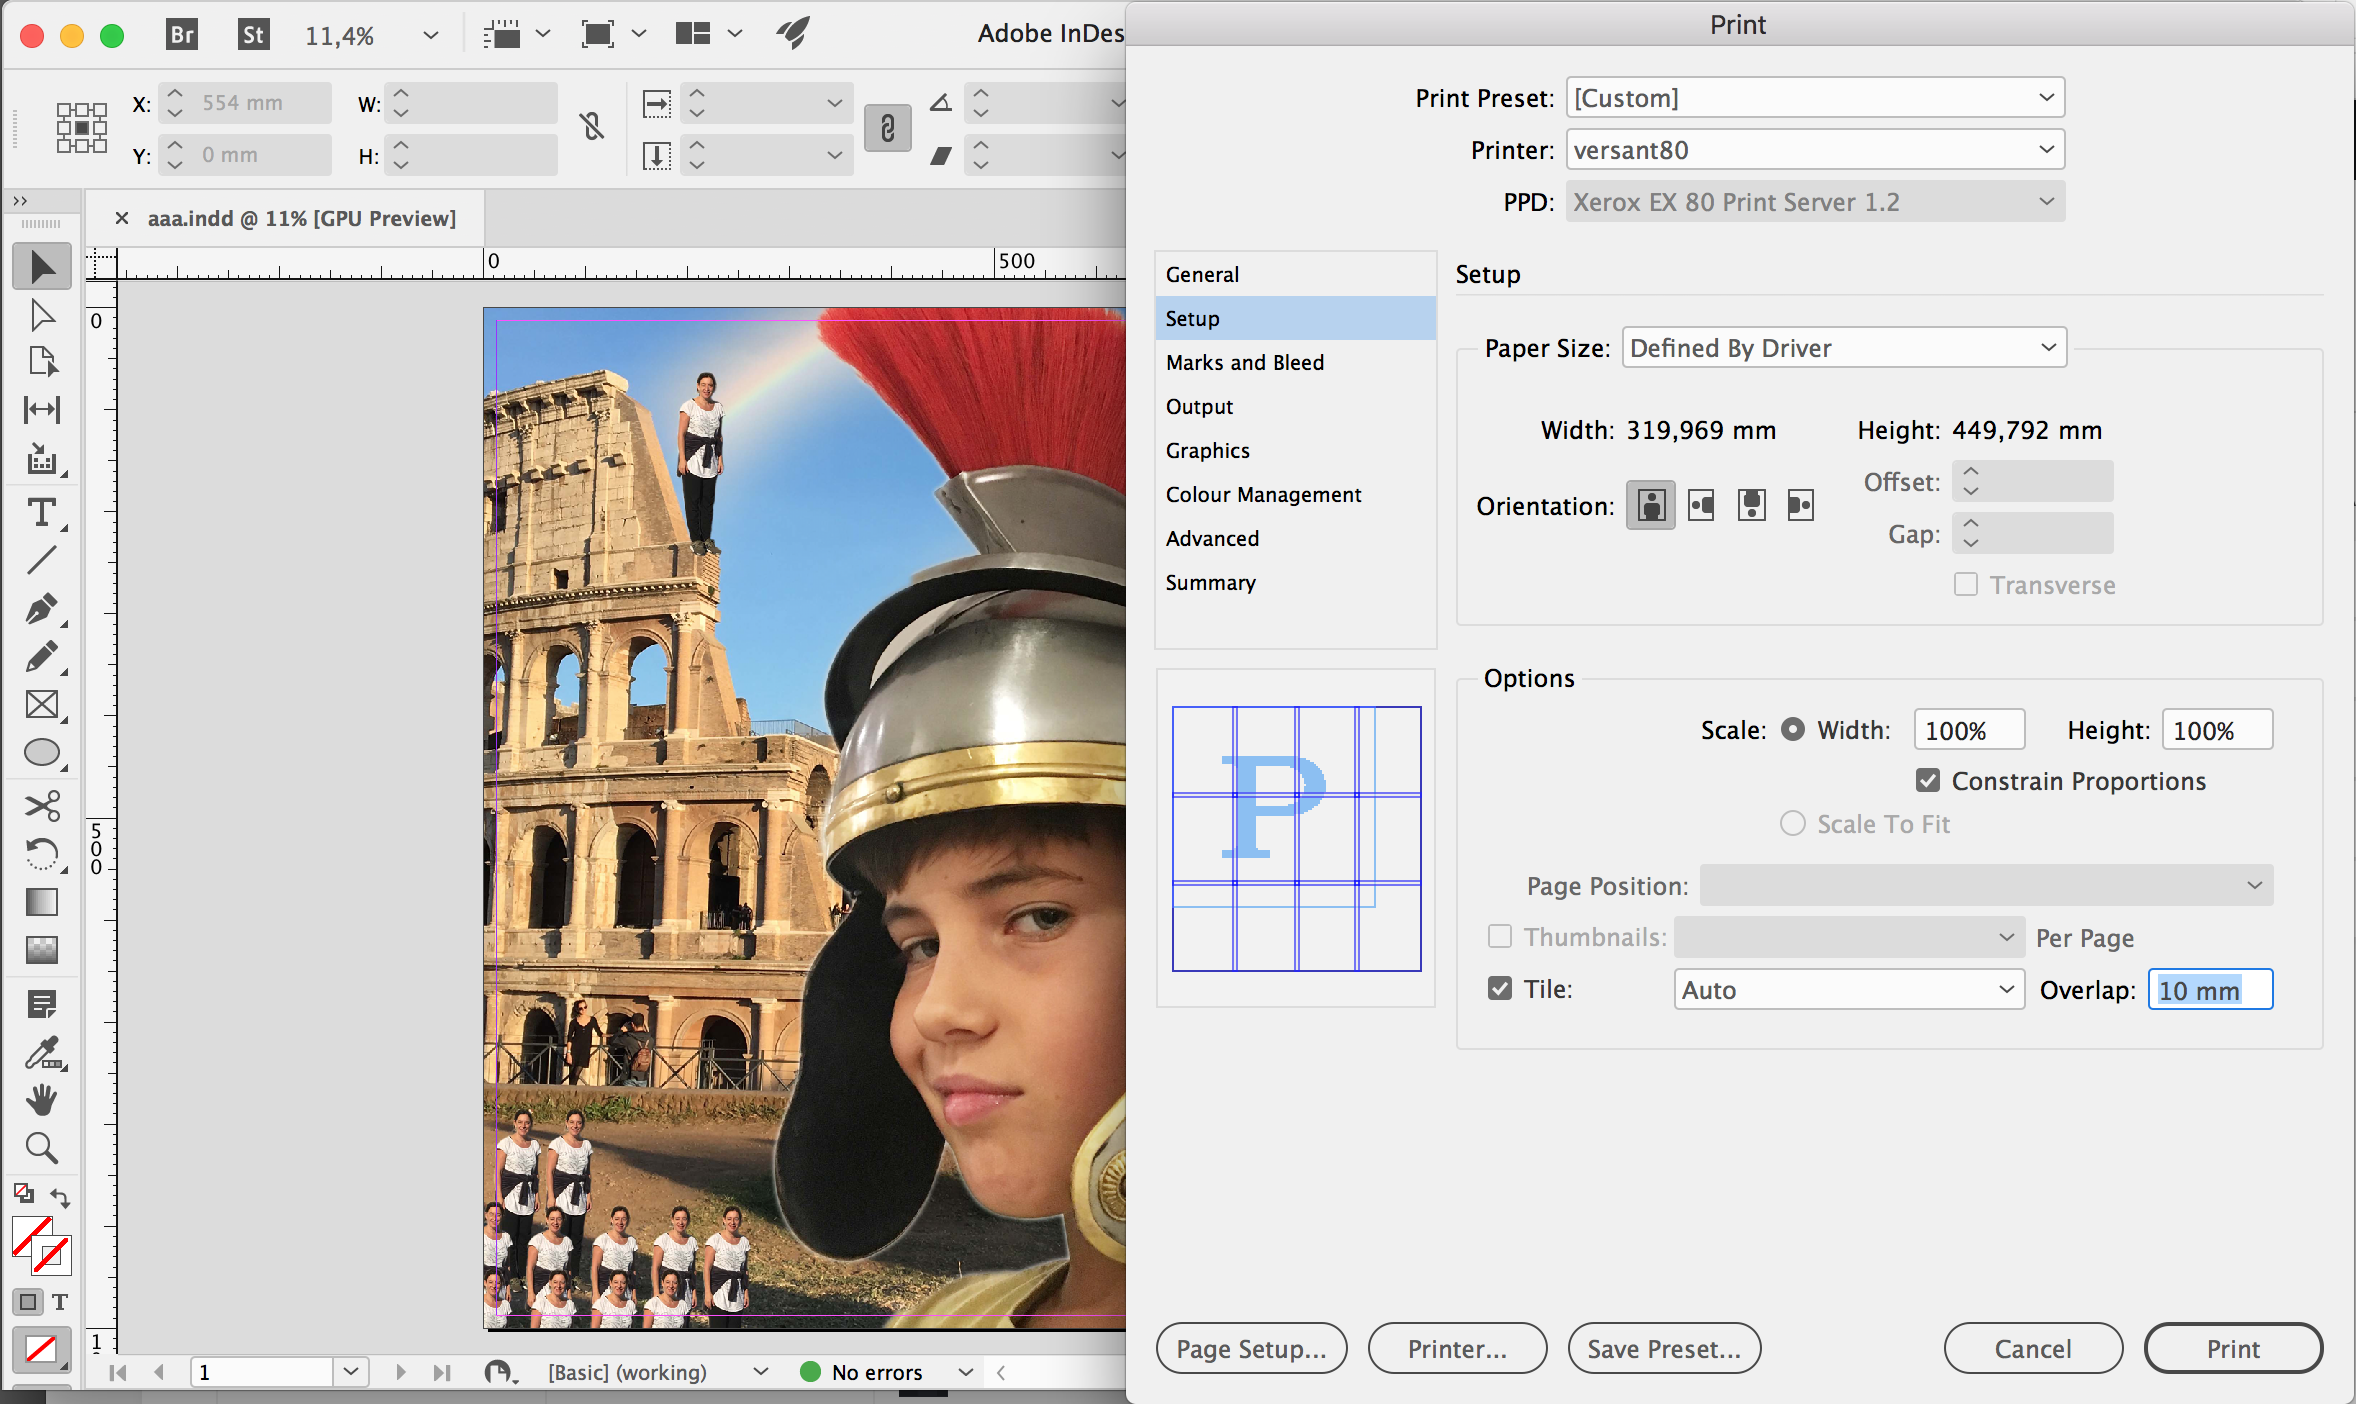Select the Direct Selection tool
The height and width of the screenshot is (1404, 2356).
pos(41,316)
